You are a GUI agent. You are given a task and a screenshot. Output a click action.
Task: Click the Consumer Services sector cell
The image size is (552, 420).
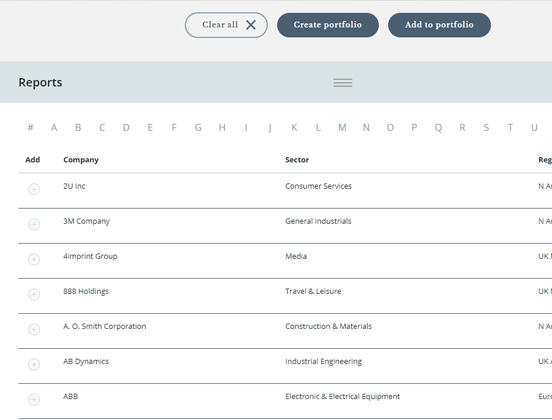tap(319, 186)
